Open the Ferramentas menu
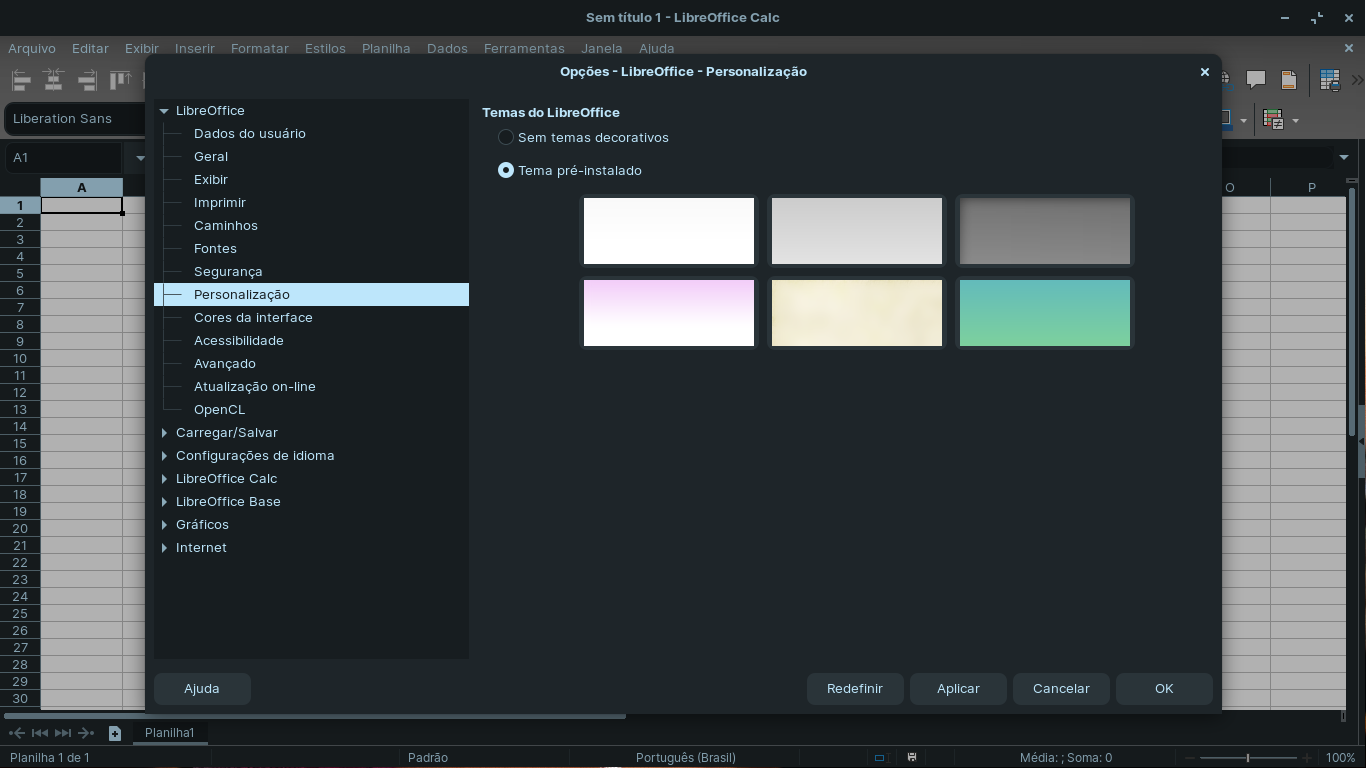This screenshot has height=768, width=1366. coord(524,48)
